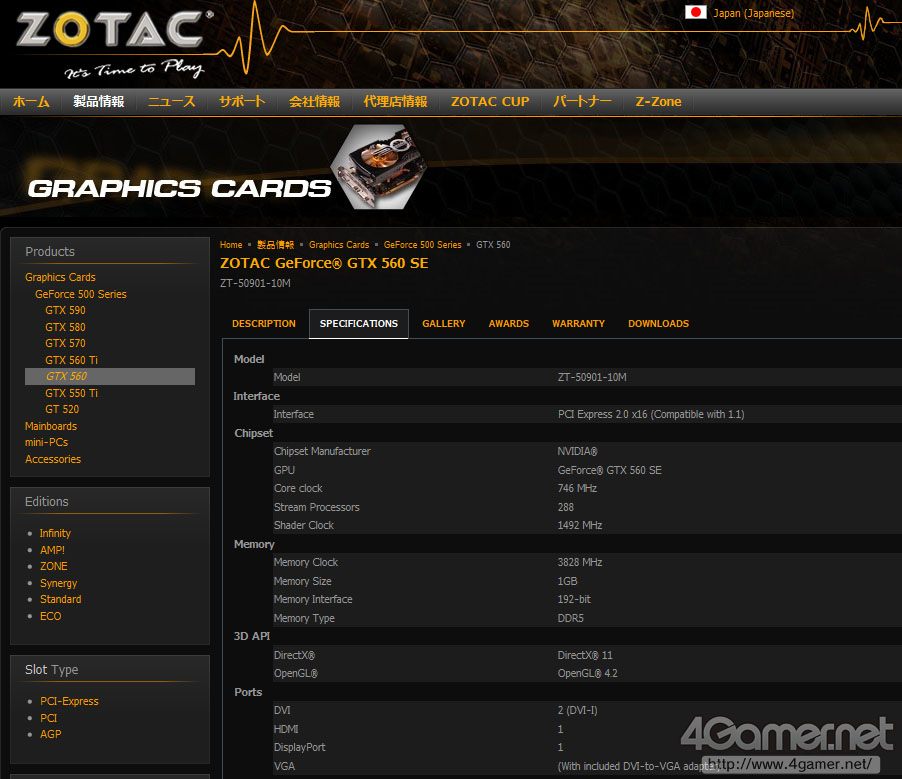This screenshot has width=902, height=779.
Task: Select GTX 560 Ti in sidebar
Action: 71,360
